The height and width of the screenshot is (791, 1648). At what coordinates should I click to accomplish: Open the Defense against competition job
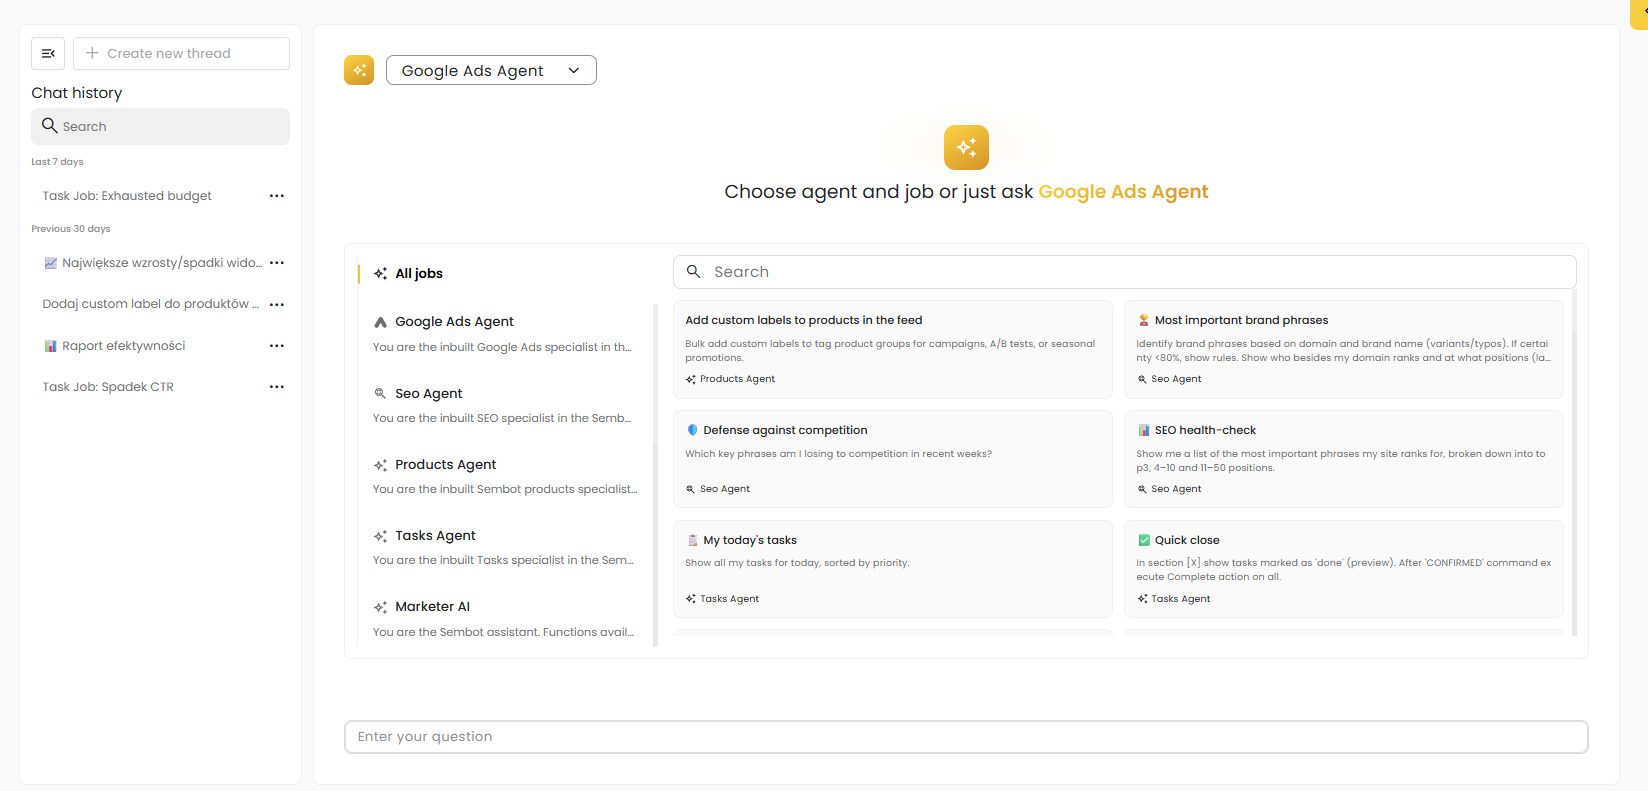coord(892,458)
